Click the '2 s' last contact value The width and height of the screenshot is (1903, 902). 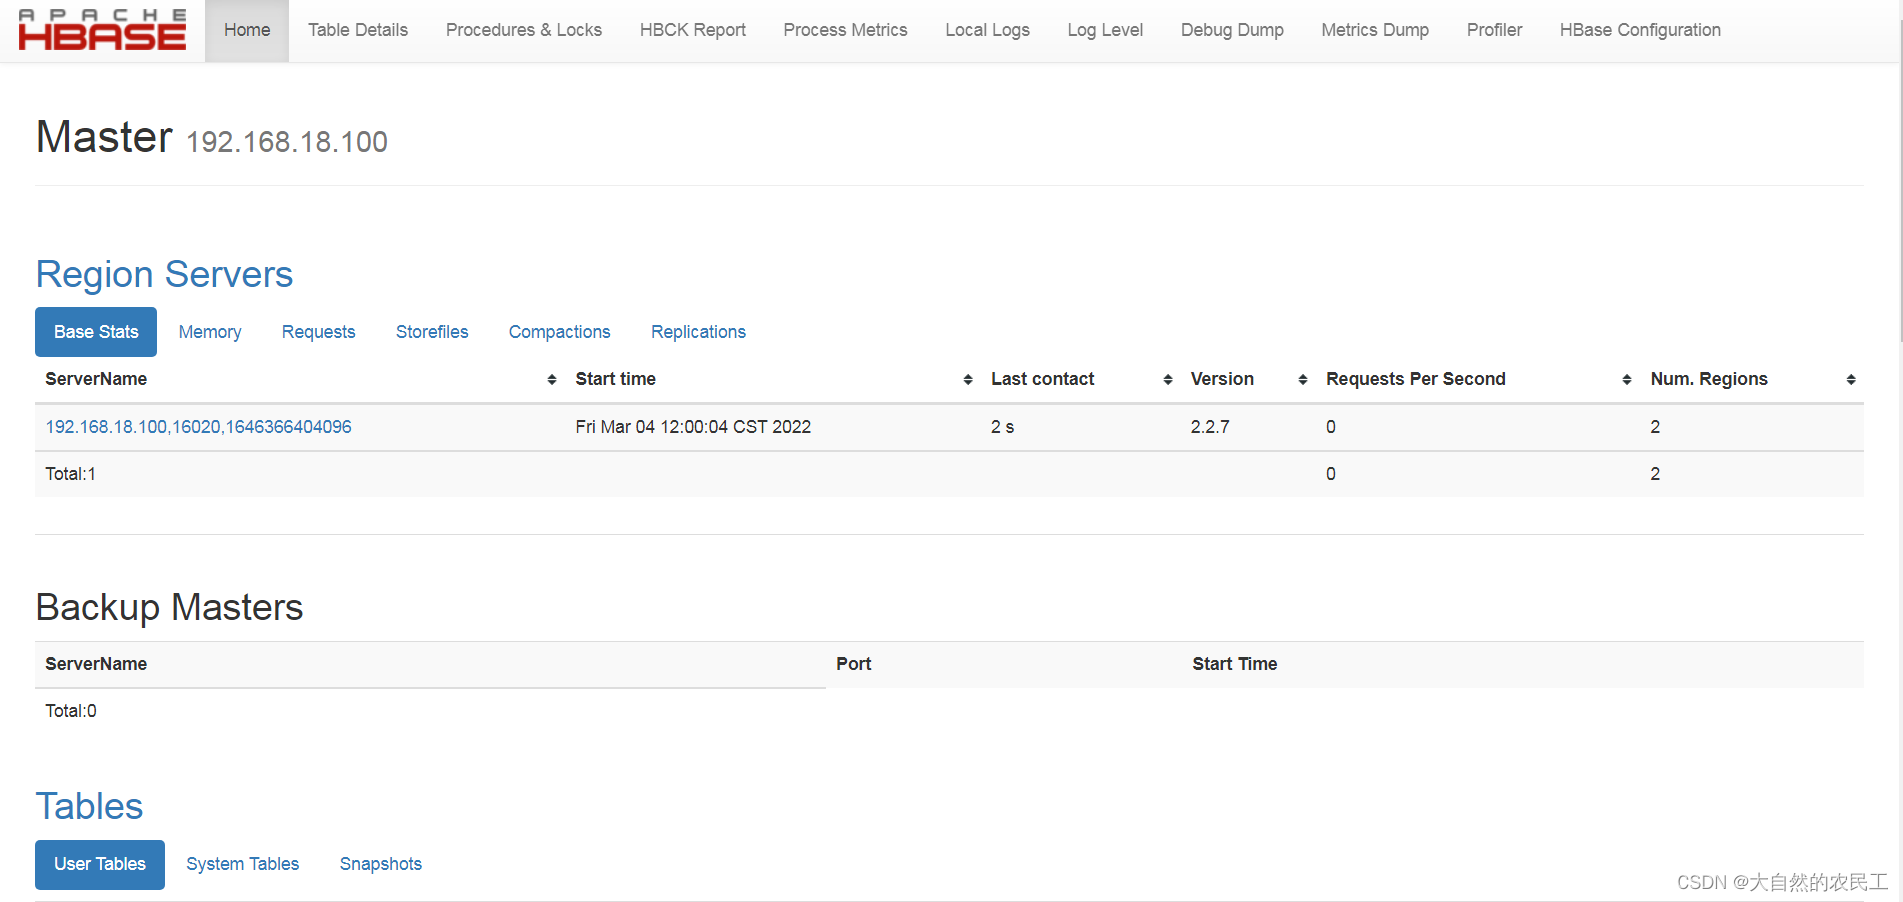(1002, 427)
